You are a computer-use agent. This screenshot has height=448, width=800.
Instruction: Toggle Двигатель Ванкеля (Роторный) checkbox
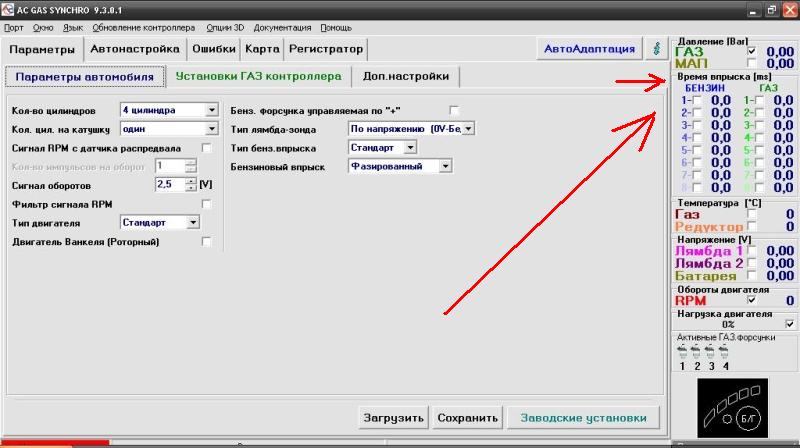tap(207, 241)
